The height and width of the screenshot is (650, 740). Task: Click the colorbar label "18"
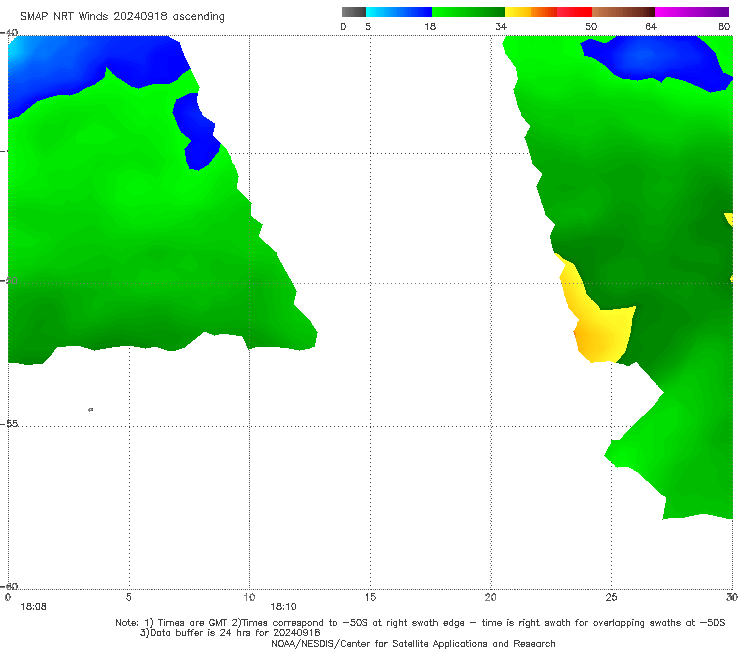[x=430, y=27]
